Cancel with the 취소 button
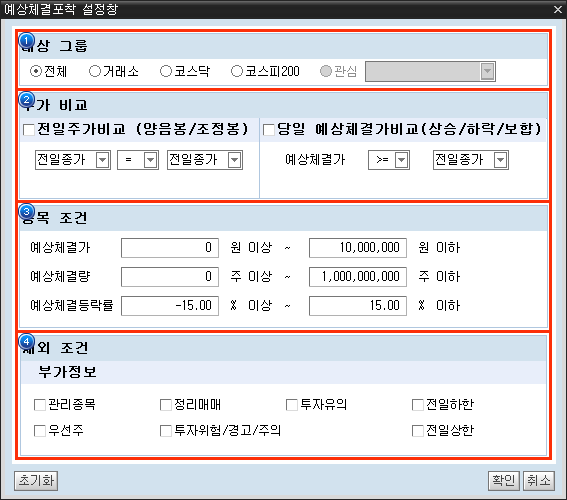 click(539, 481)
